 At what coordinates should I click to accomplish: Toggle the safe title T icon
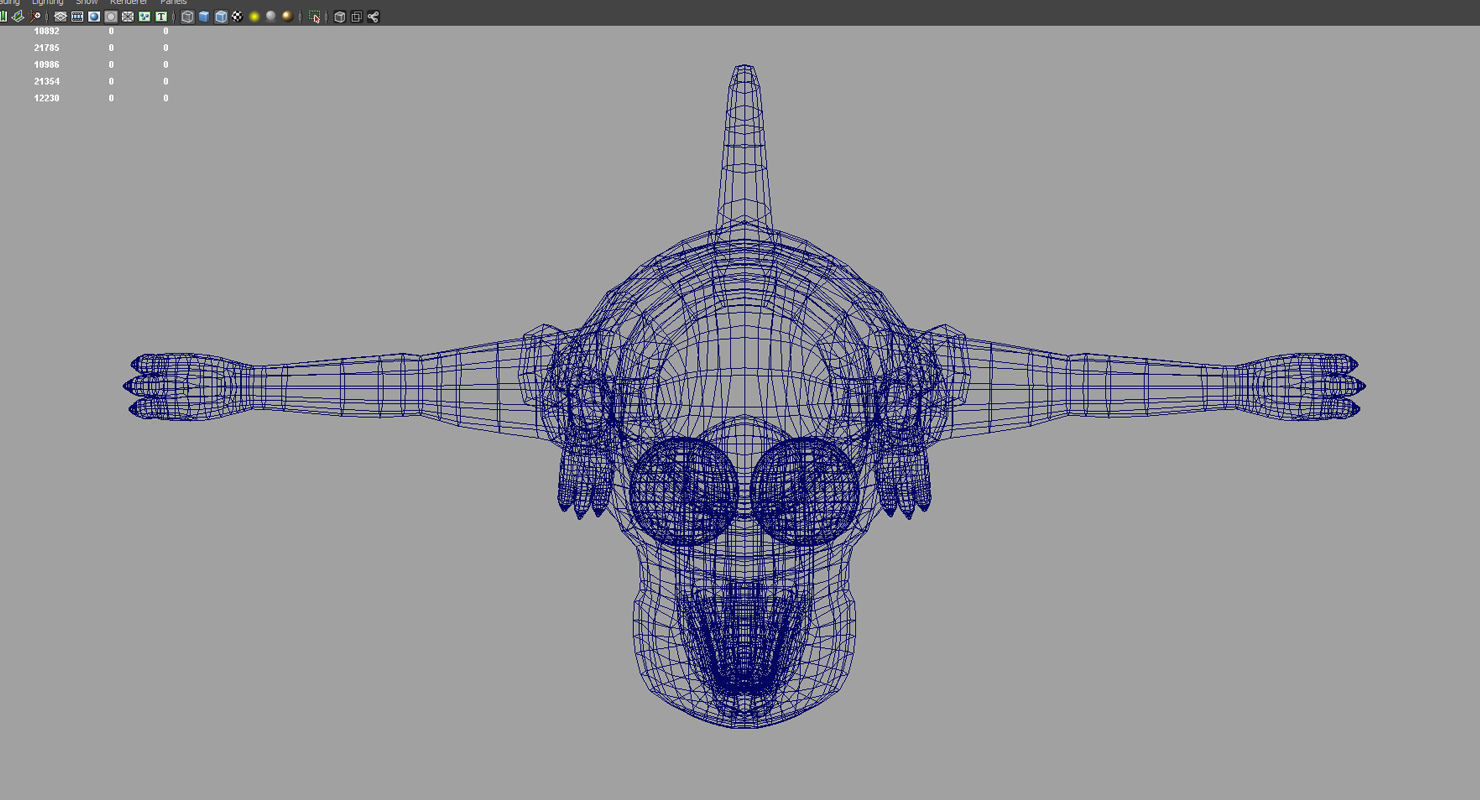(161, 17)
